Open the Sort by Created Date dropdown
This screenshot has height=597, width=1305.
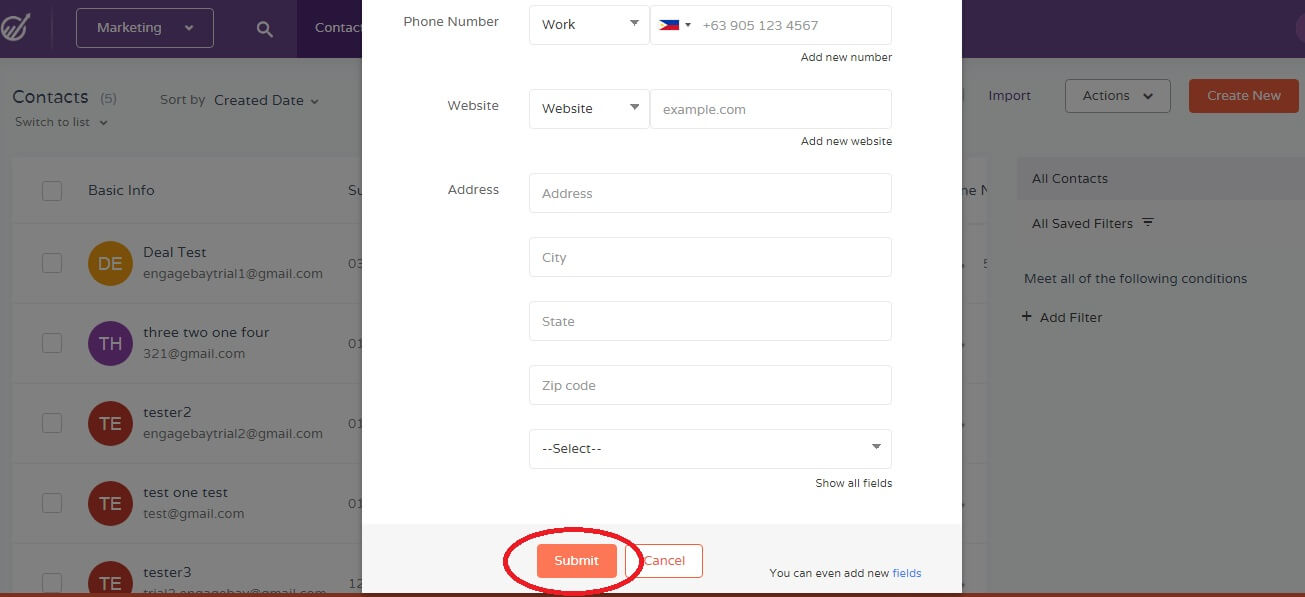coord(265,100)
